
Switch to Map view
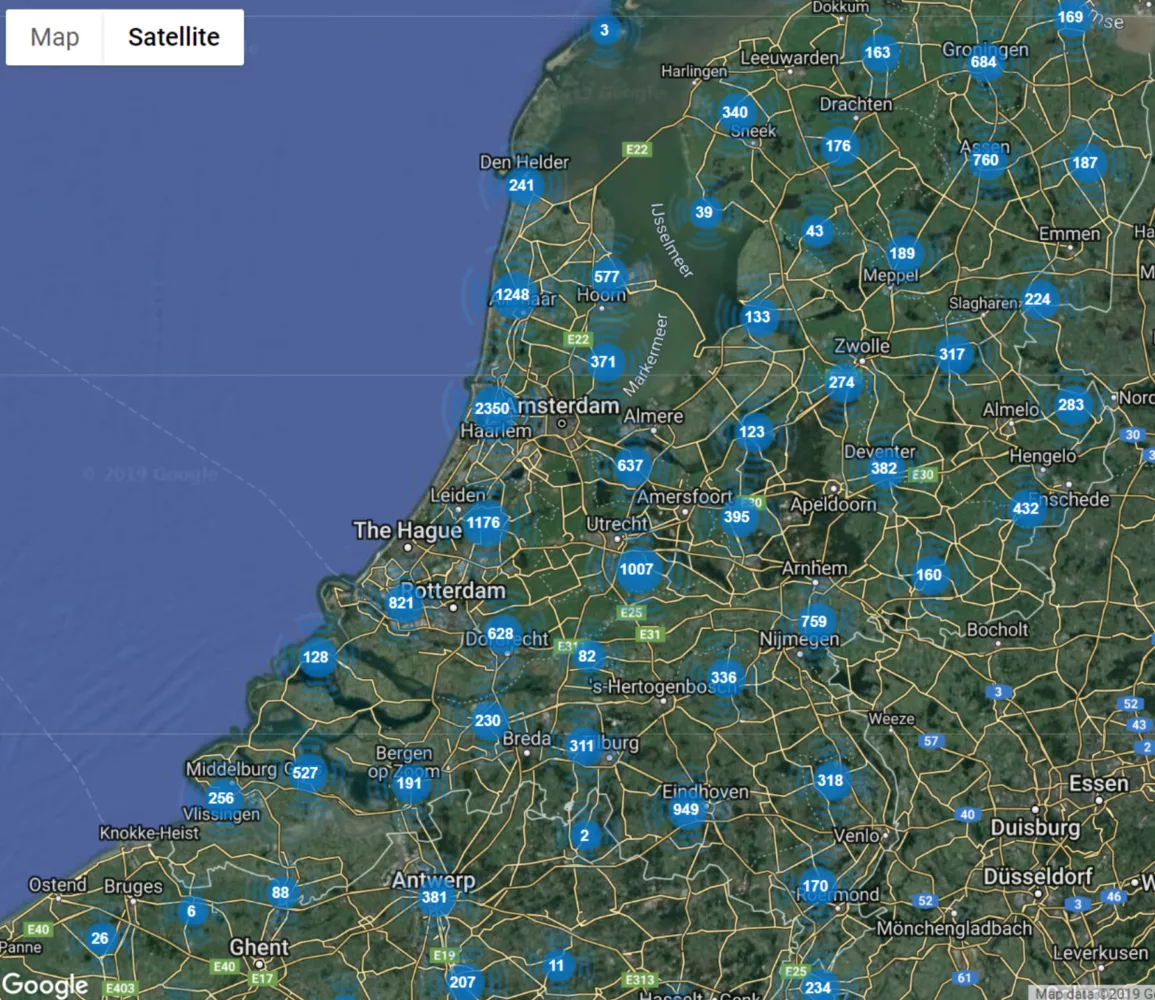coord(55,37)
